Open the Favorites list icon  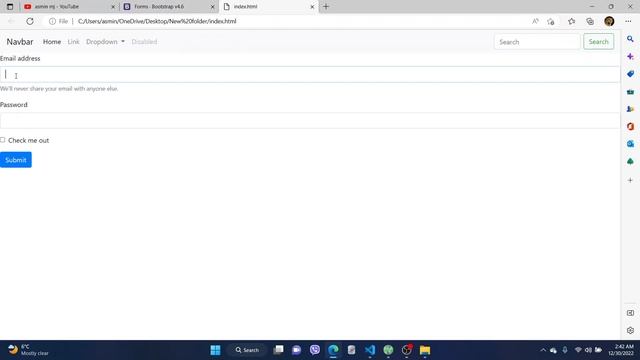[571, 21]
